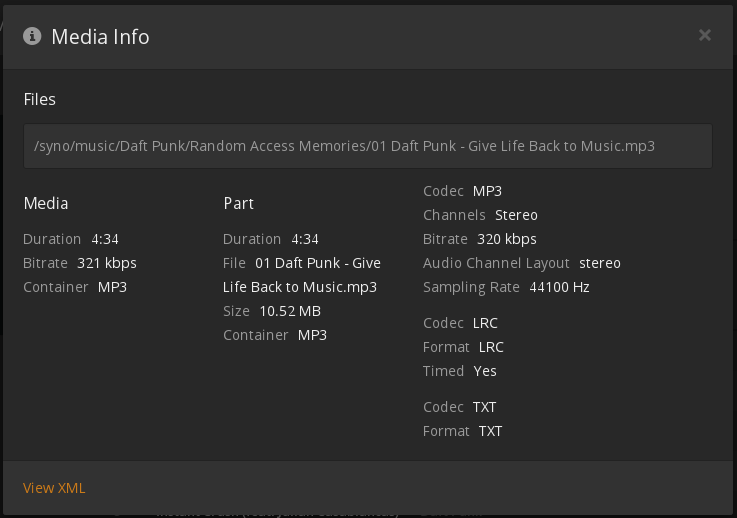Click the Part section heading
Image resolution: width=737 pixels, height=518 pixels.
[239, 203]
